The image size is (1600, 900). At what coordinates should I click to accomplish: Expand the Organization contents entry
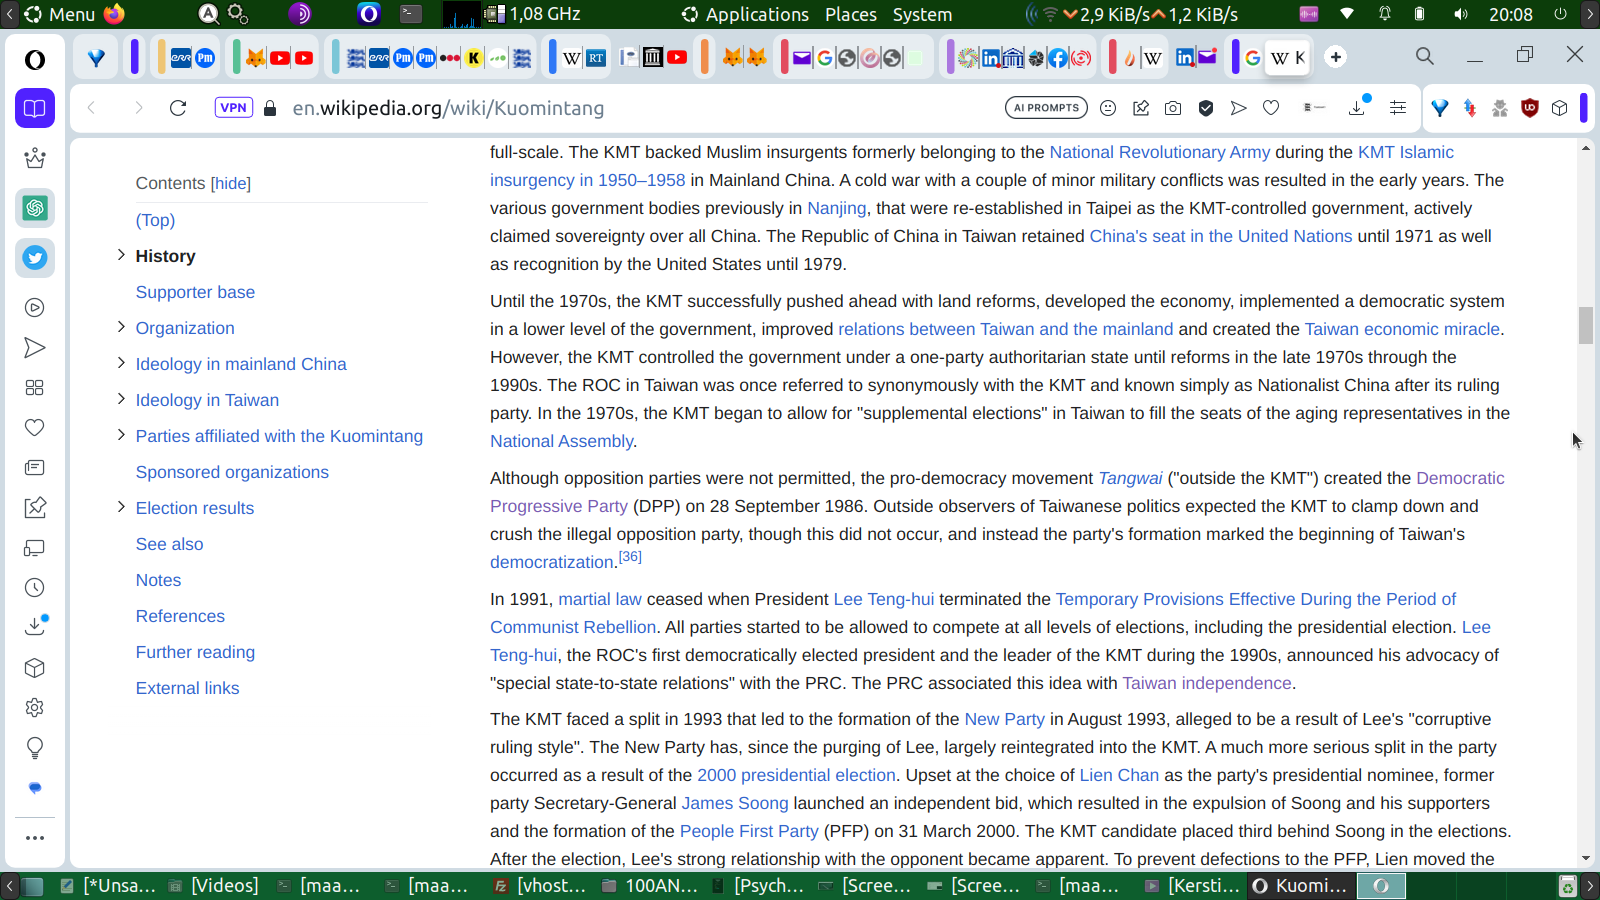121,327
